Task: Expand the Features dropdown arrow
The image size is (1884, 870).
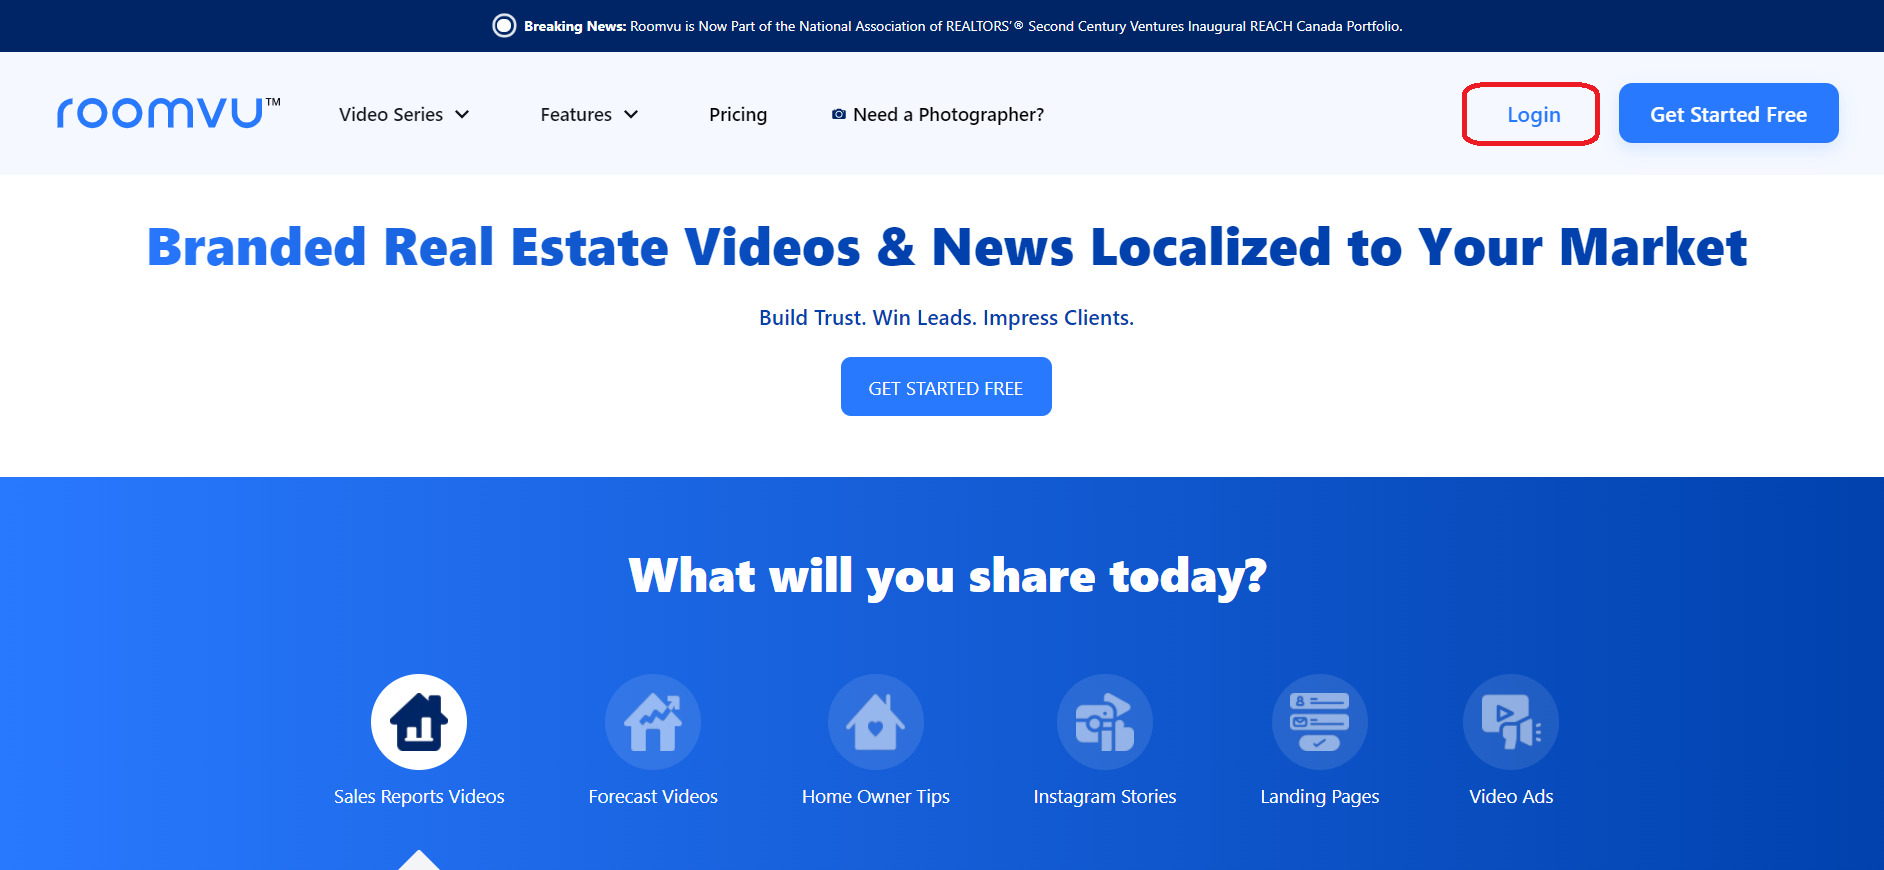Action: pos(631,115)
